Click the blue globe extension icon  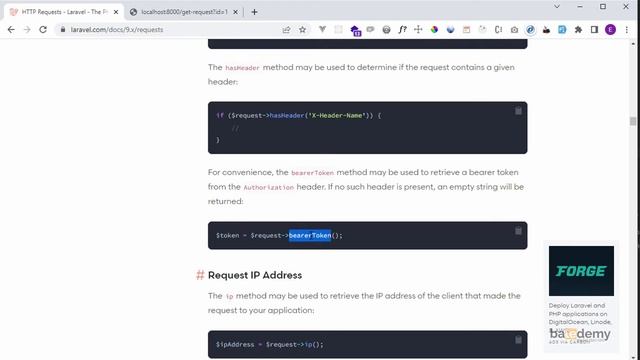pos(450,29)
